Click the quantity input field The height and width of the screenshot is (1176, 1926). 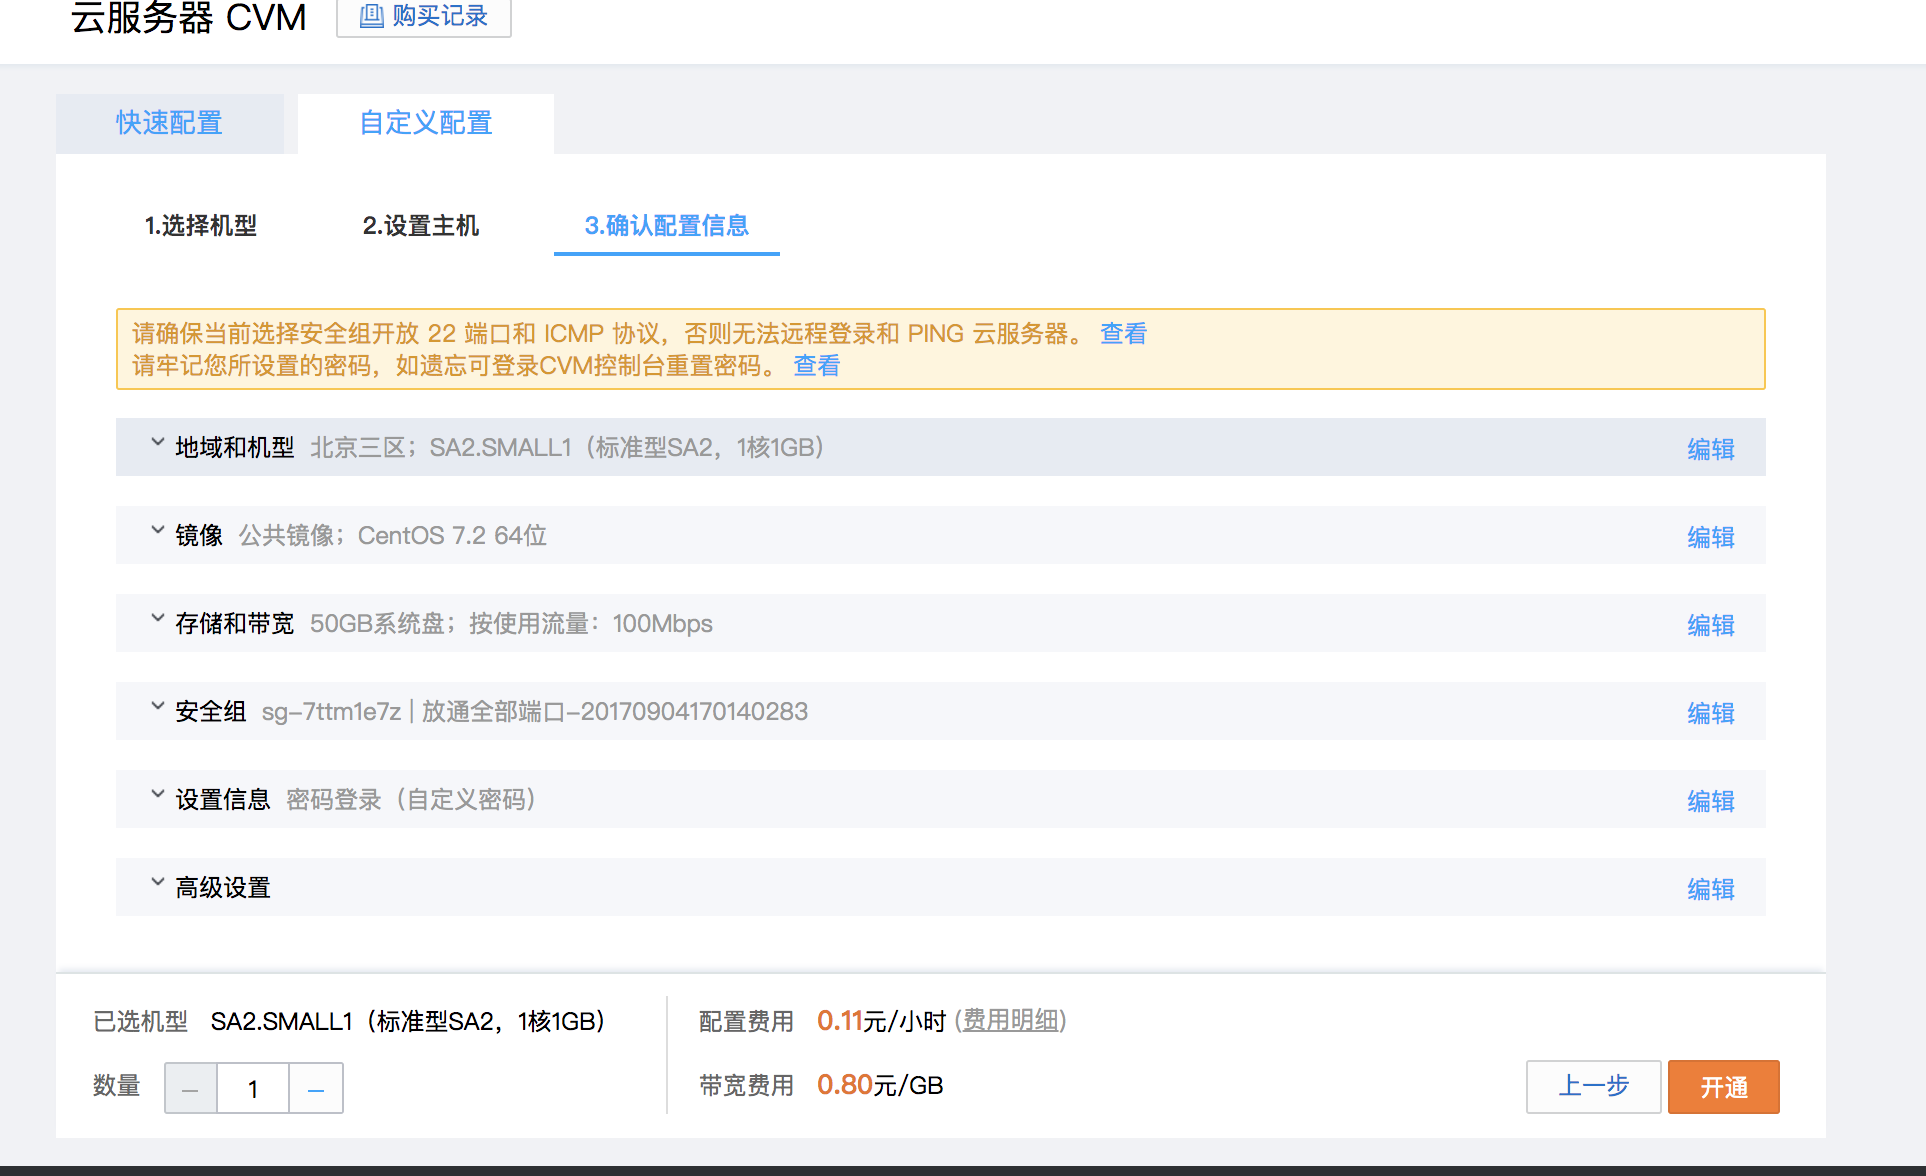(x=253, y=1088)
